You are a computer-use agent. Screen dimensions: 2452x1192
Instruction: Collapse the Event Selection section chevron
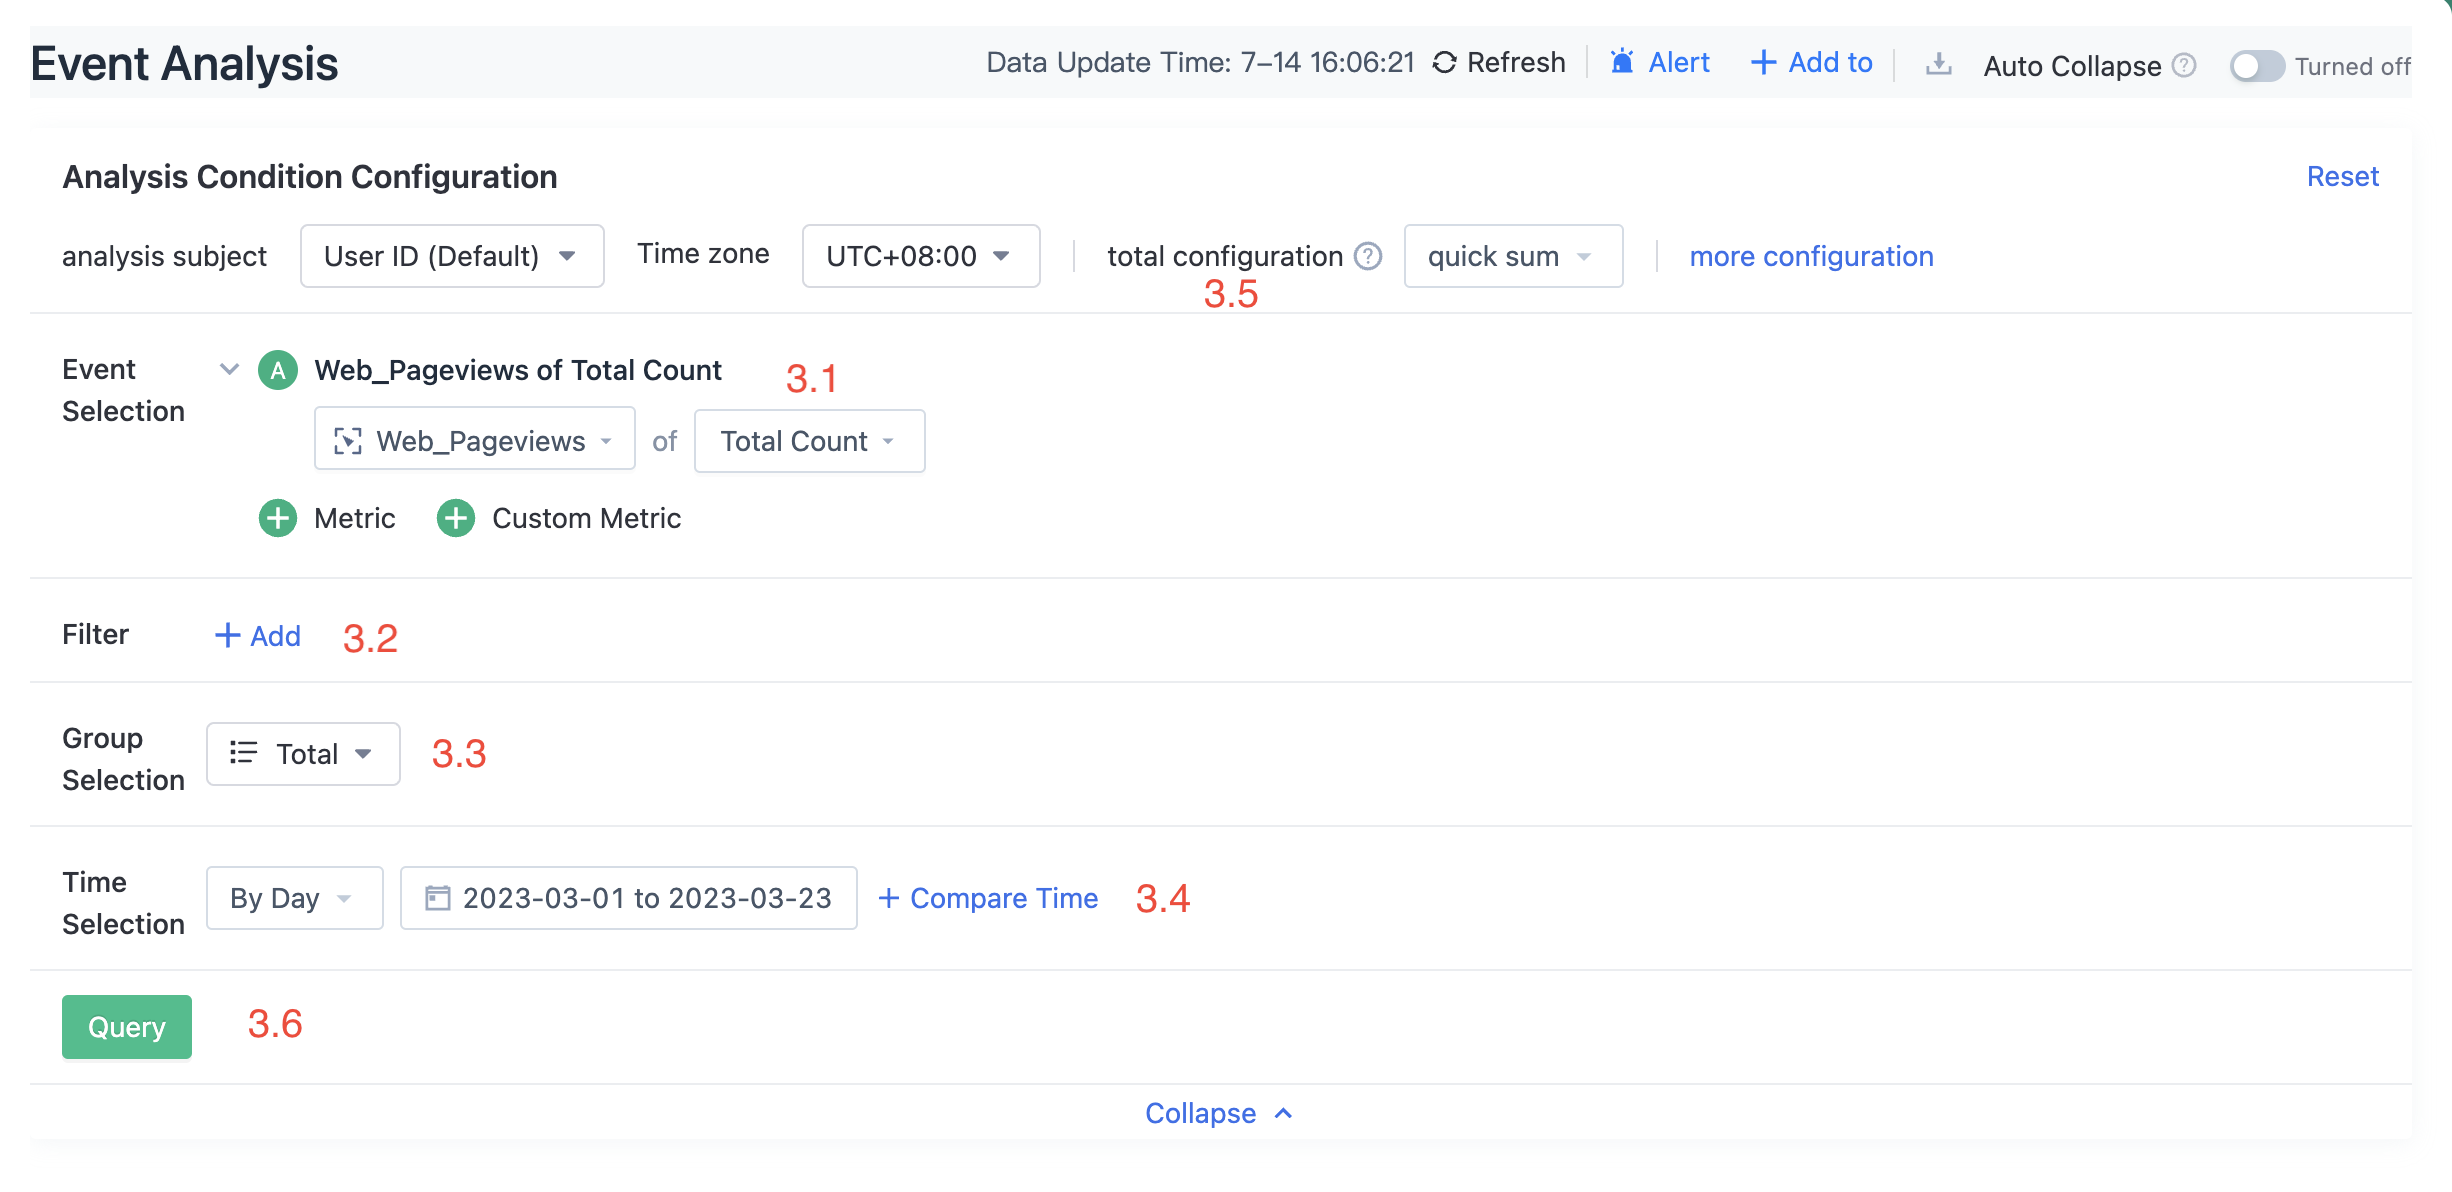(229, 369)
